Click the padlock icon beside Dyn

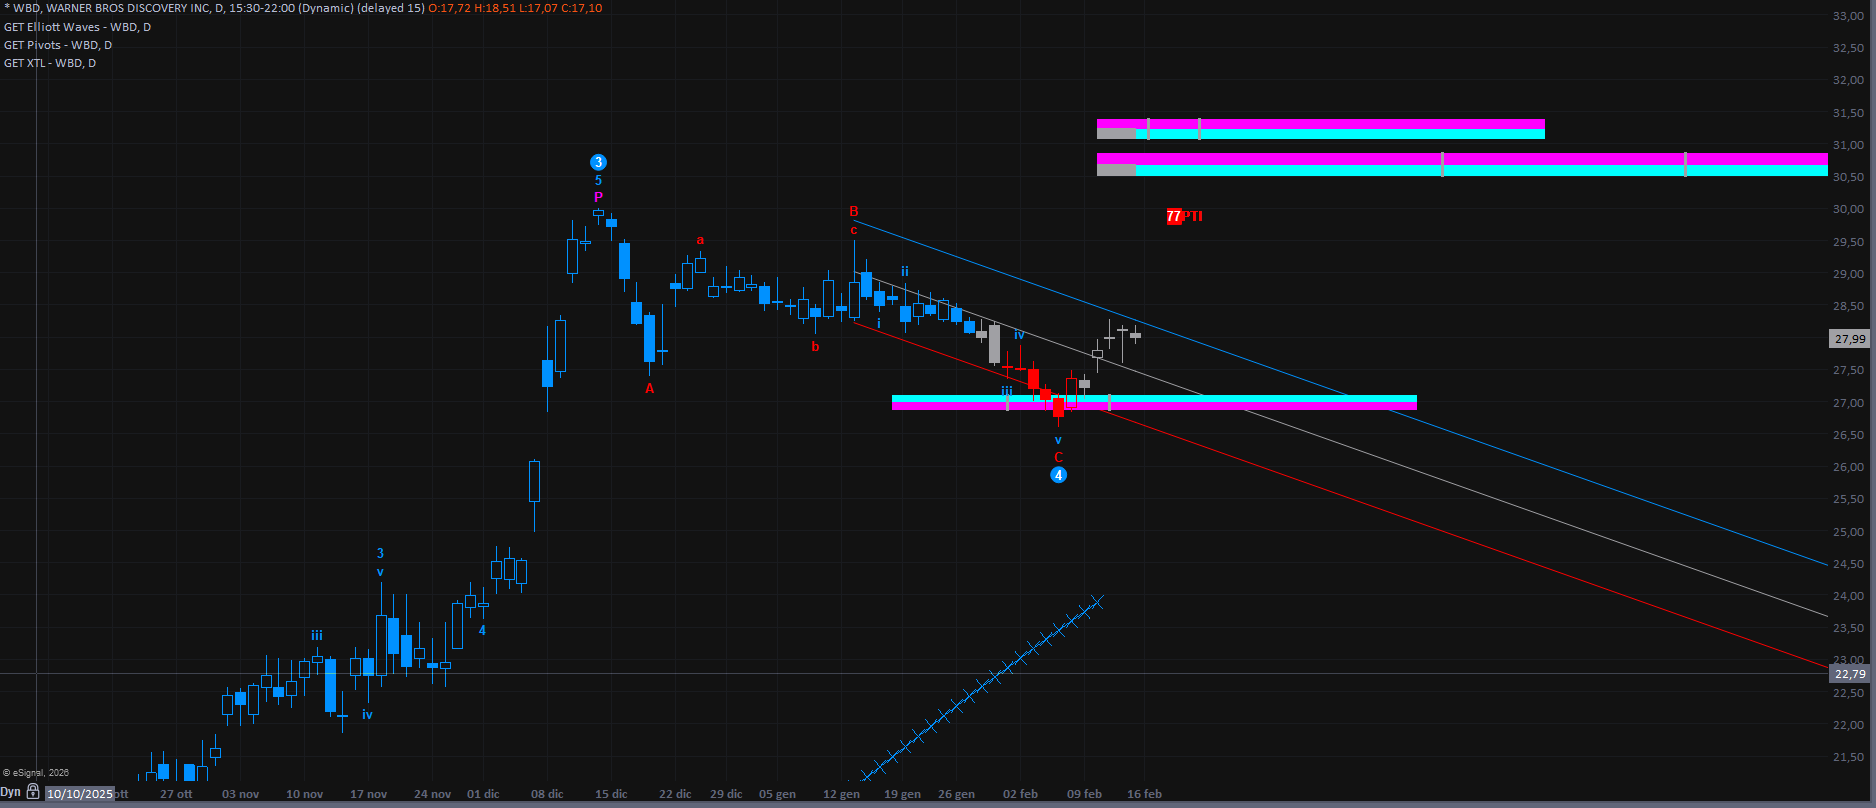pyautogui.click(x=33, y=792)
